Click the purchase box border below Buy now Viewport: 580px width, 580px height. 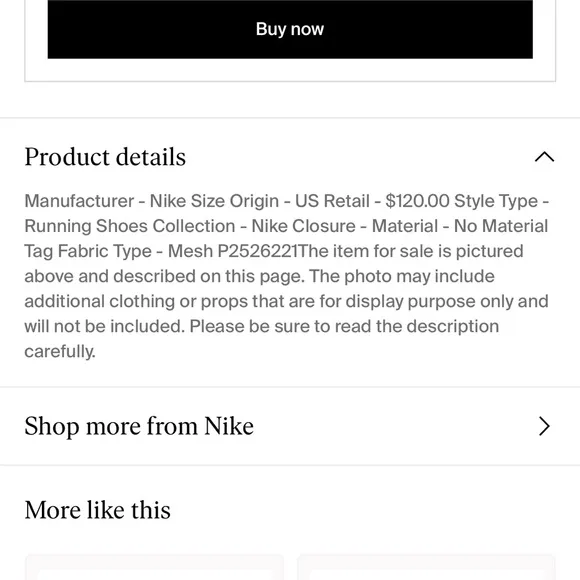pyautogui.click(x=290, y=81)
